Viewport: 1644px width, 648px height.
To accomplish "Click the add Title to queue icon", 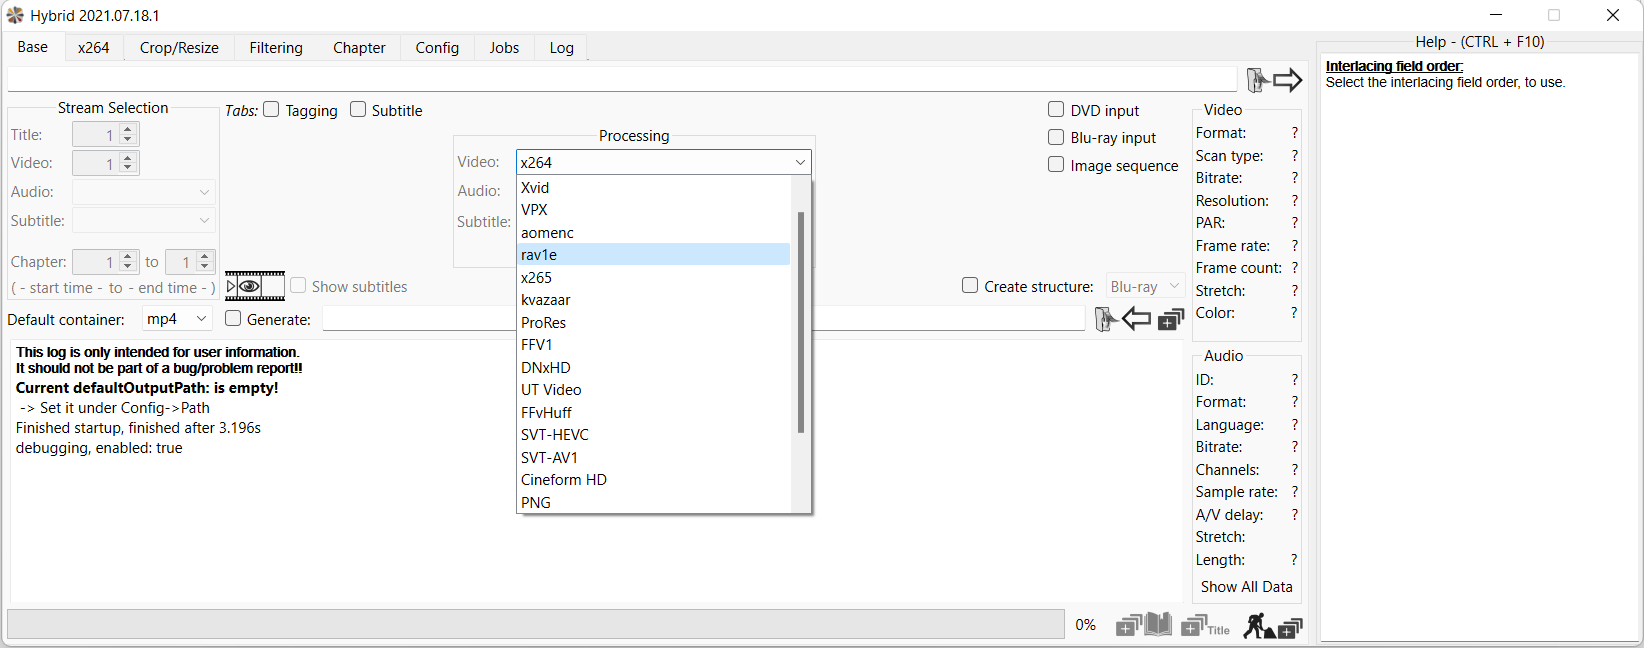I will pos(1205,626).
